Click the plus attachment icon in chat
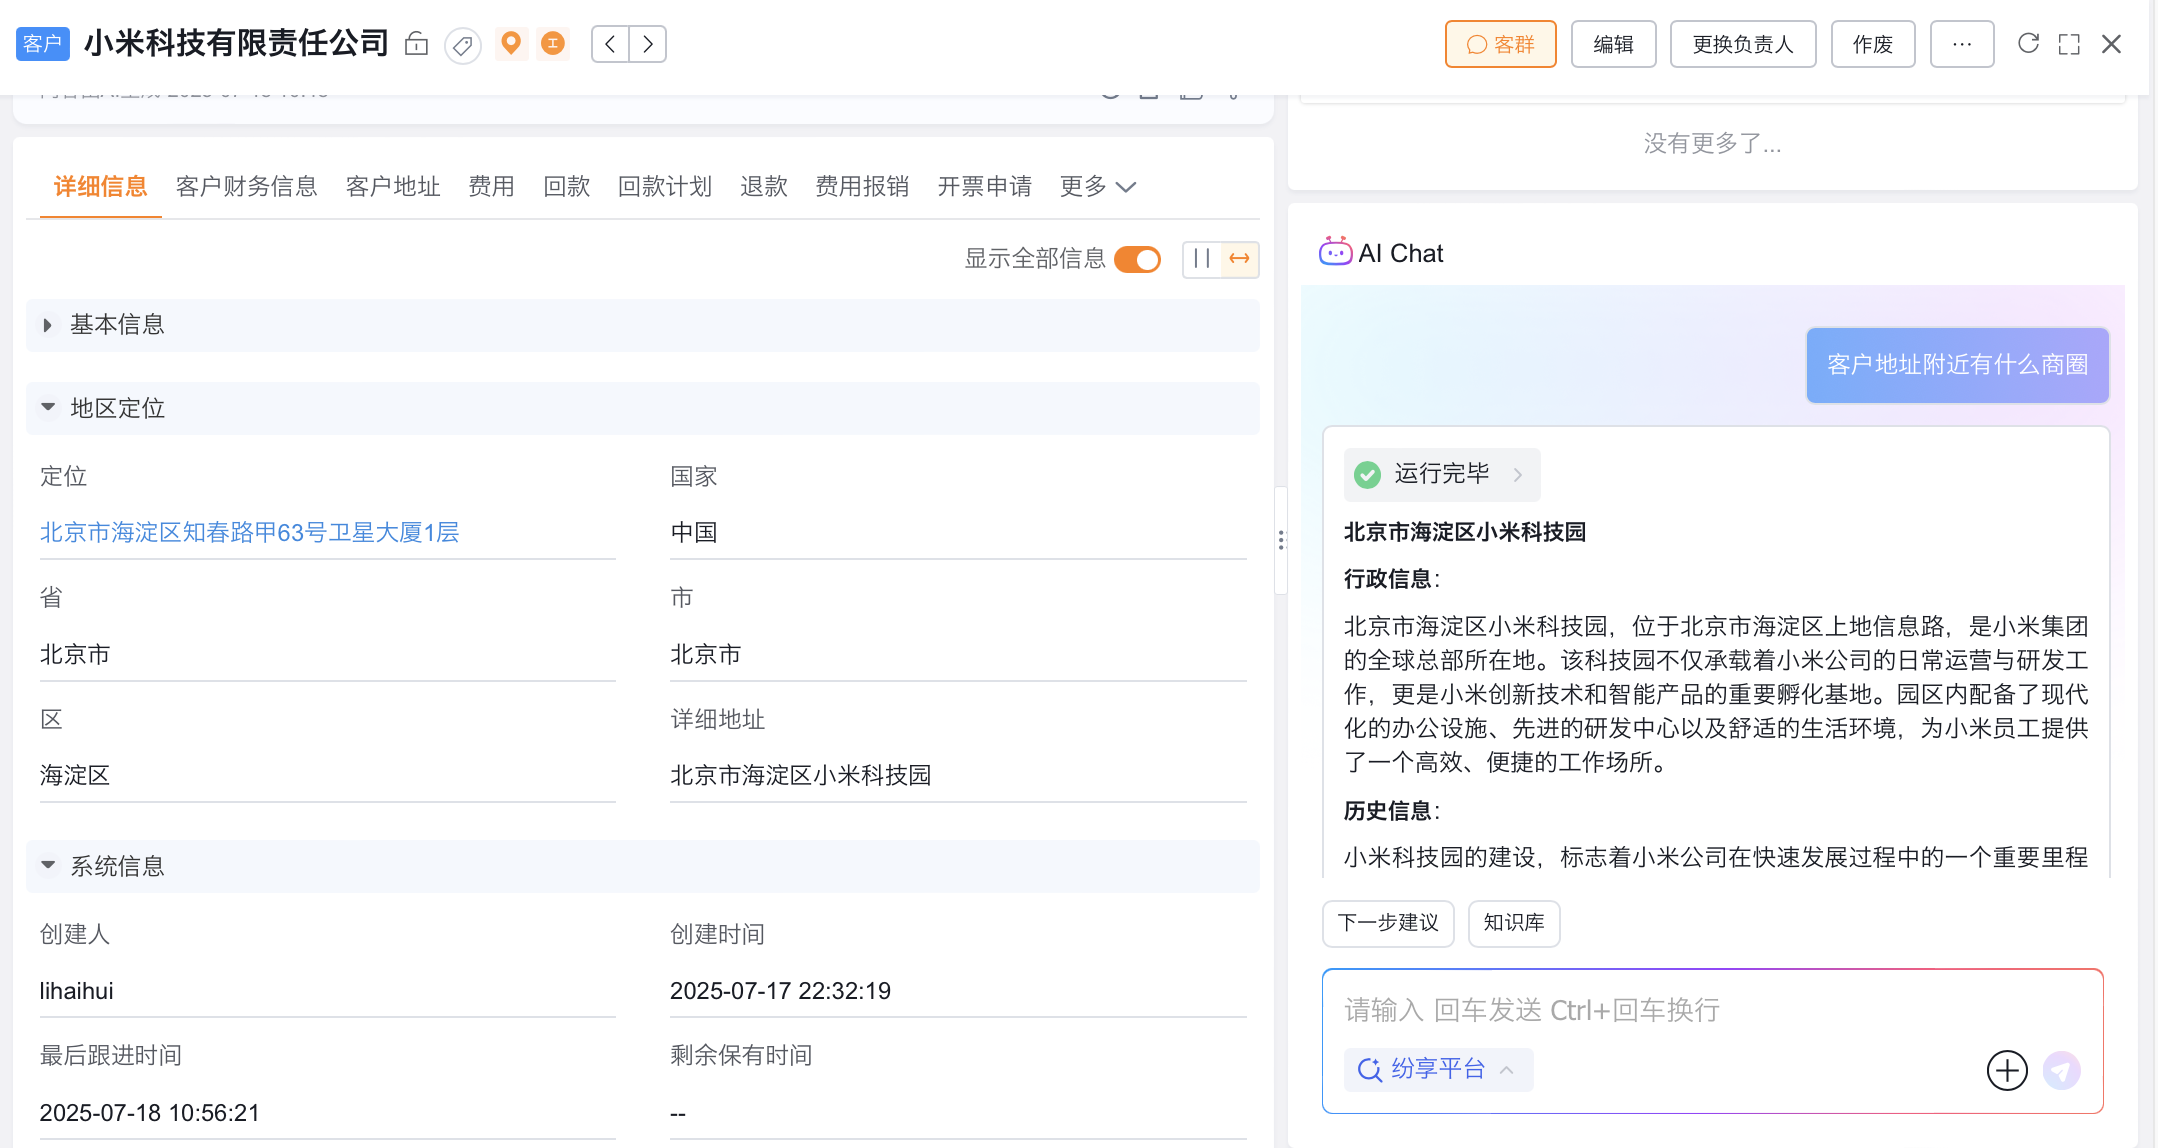This screenshot has height=1148, width=2158. point(2006,1070)
